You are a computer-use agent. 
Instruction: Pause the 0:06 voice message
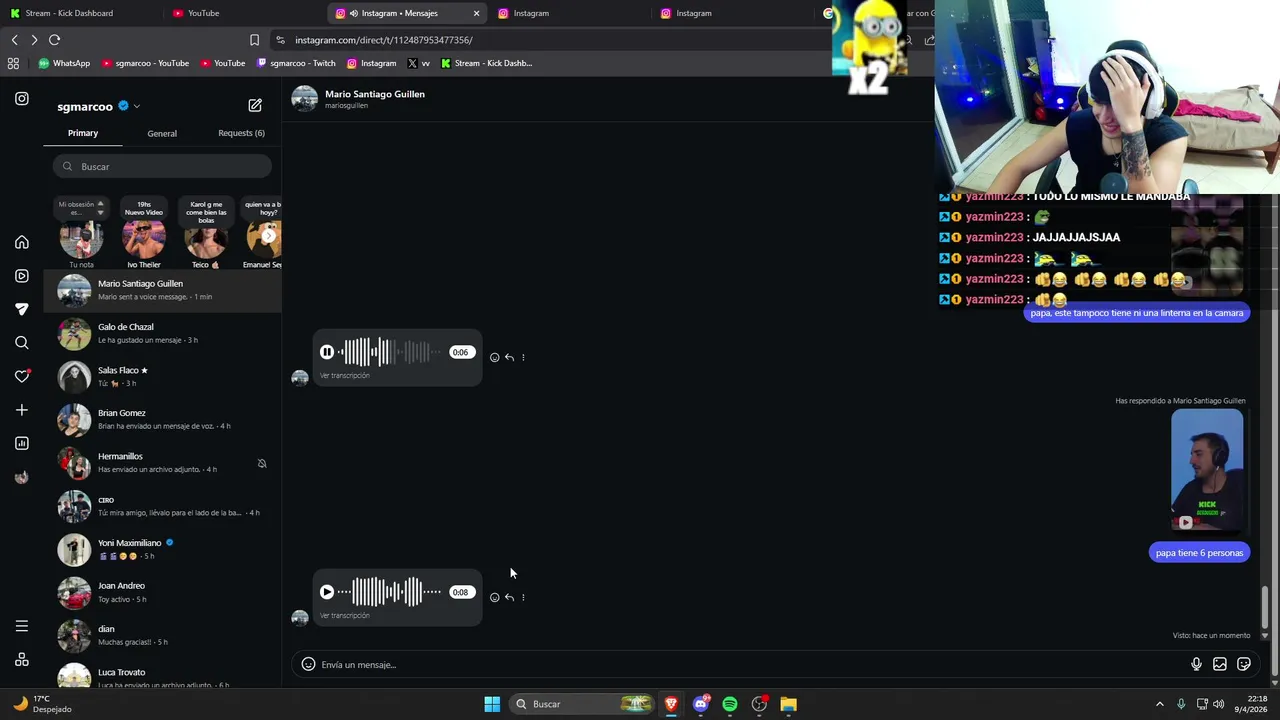(x=327, y=352)
